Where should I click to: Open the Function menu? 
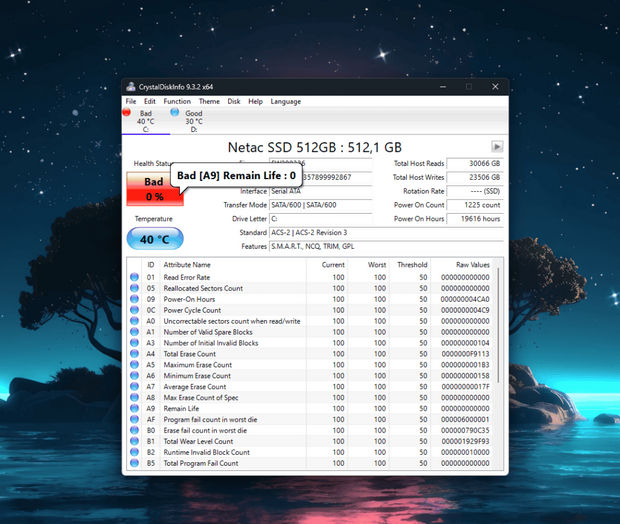(177, 101)
